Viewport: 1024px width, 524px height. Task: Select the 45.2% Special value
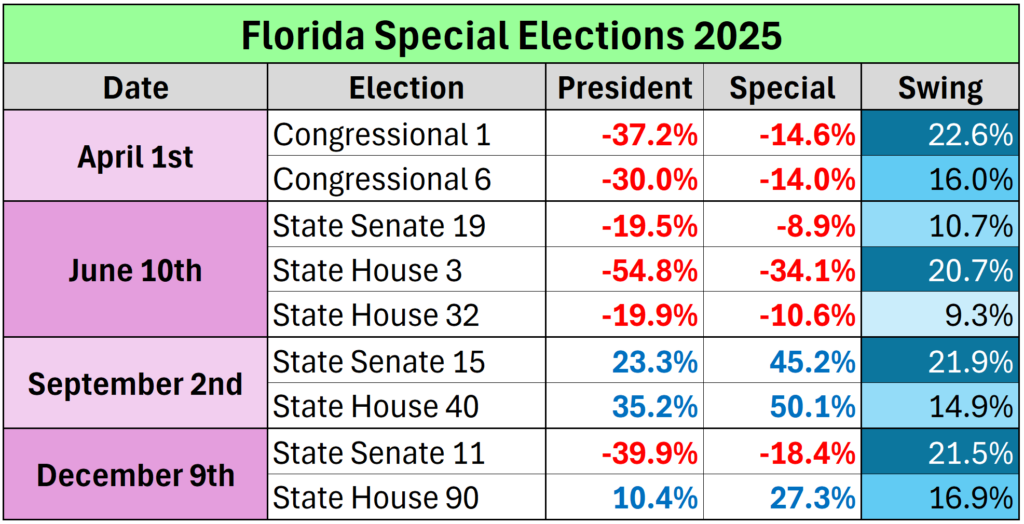coord(812,362)
